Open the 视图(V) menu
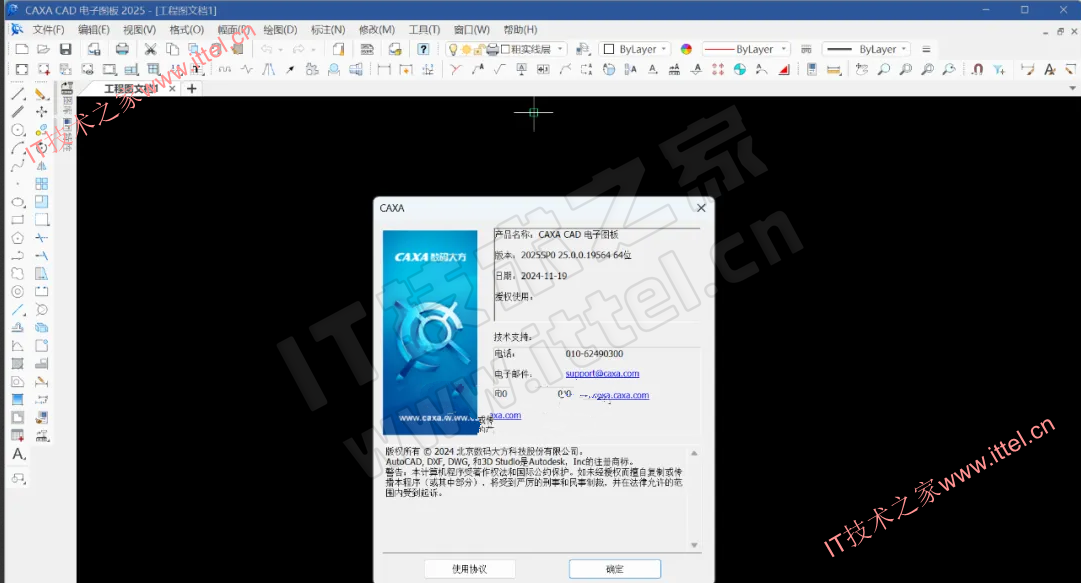 point(139,30)
